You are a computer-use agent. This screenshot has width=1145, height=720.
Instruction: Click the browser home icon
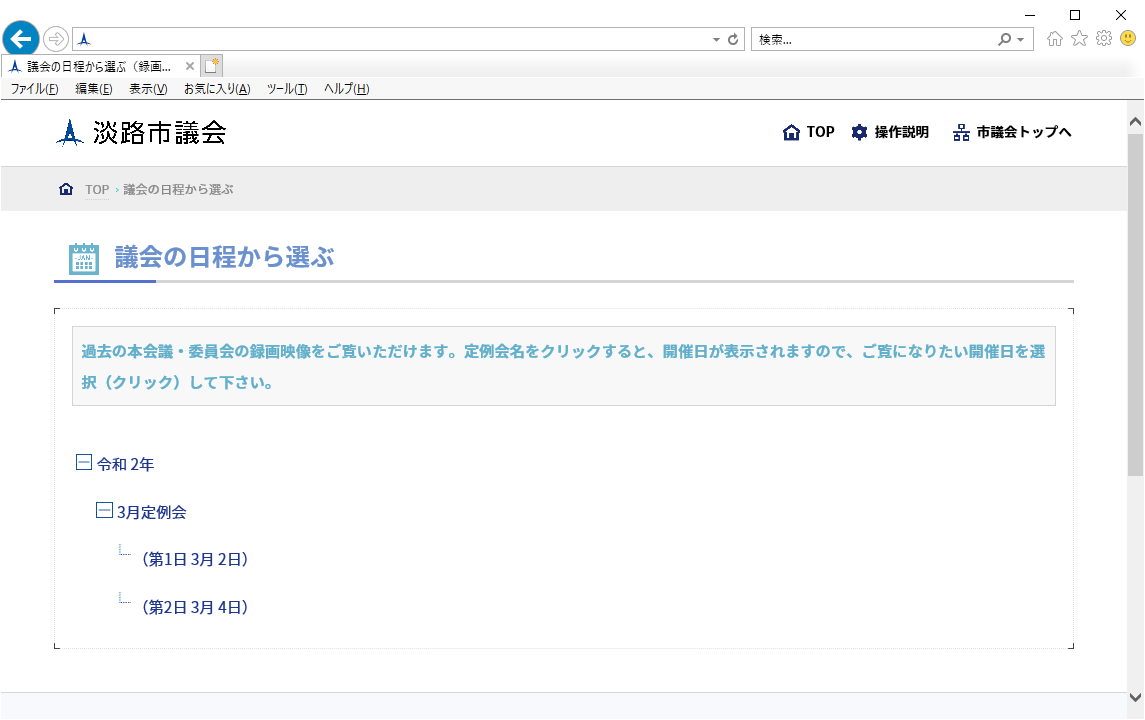1054,39
